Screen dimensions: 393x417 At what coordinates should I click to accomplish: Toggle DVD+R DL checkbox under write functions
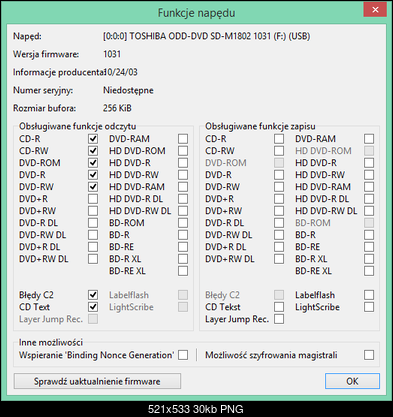[279, 247]
